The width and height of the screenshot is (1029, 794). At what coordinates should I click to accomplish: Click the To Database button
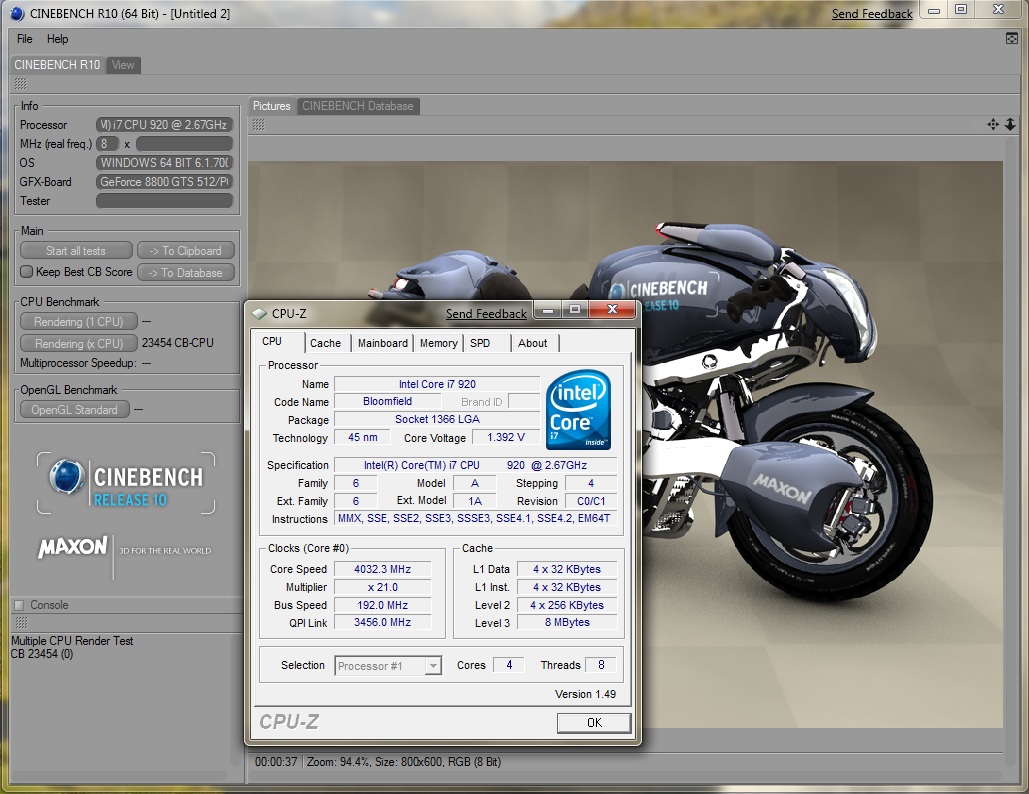pyautogui.click(x=186, y=272)
